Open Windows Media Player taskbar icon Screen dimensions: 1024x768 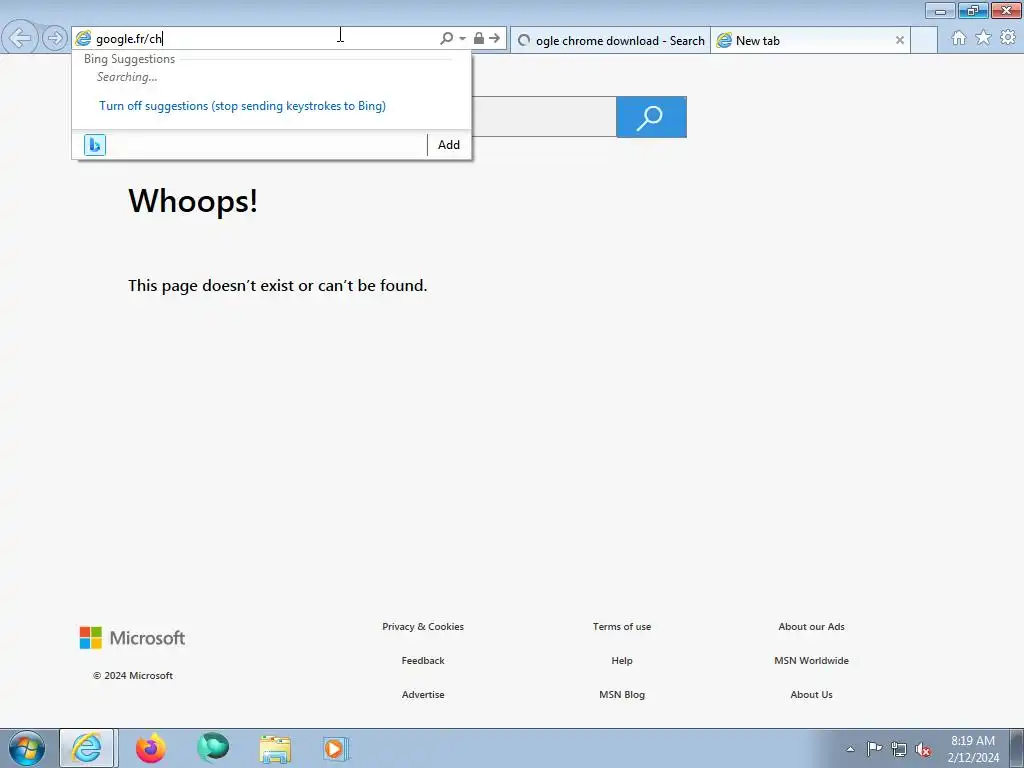336,748
